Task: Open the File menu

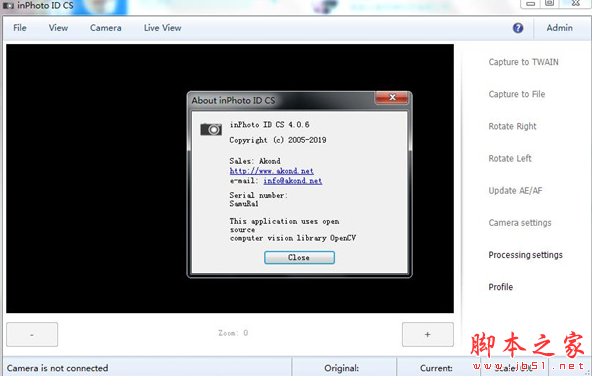Action: tap(20, 28)
